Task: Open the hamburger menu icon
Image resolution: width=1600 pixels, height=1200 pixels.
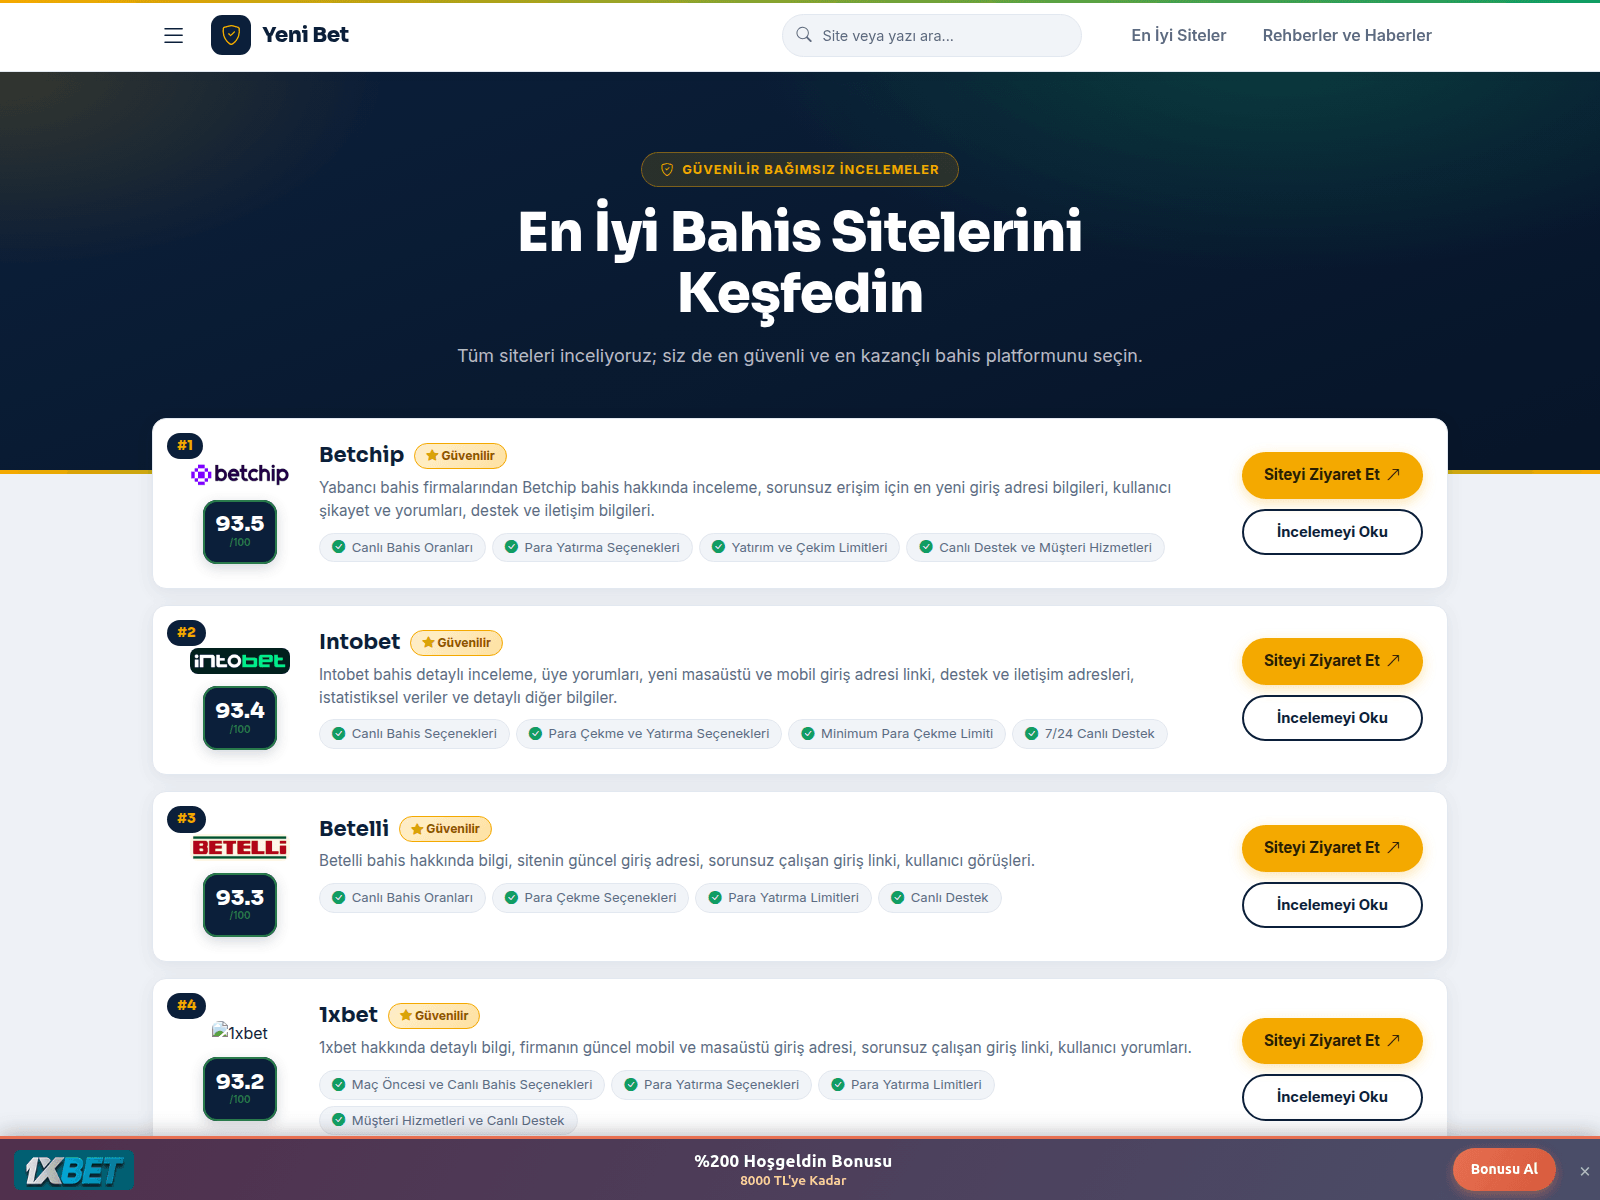Action: (x=173, y=35)
